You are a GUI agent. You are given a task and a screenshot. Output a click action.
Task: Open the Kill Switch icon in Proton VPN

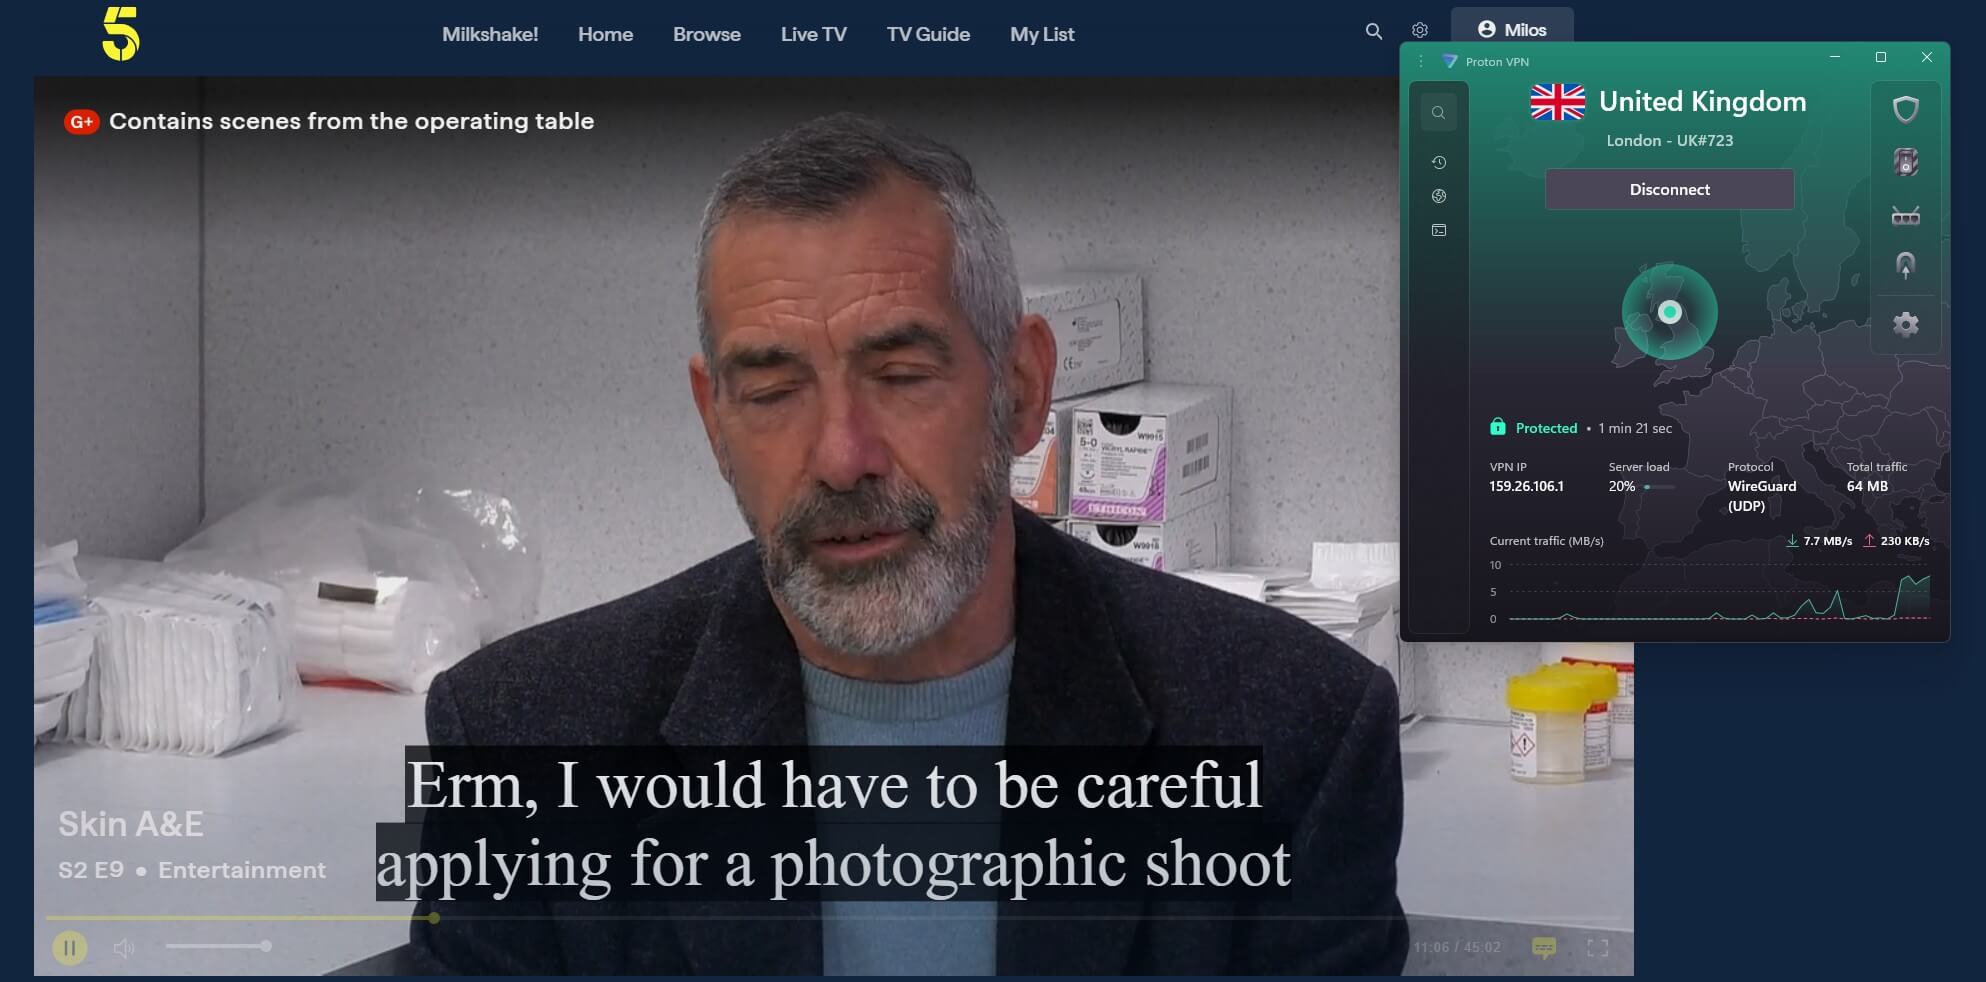coord(1906,162)
